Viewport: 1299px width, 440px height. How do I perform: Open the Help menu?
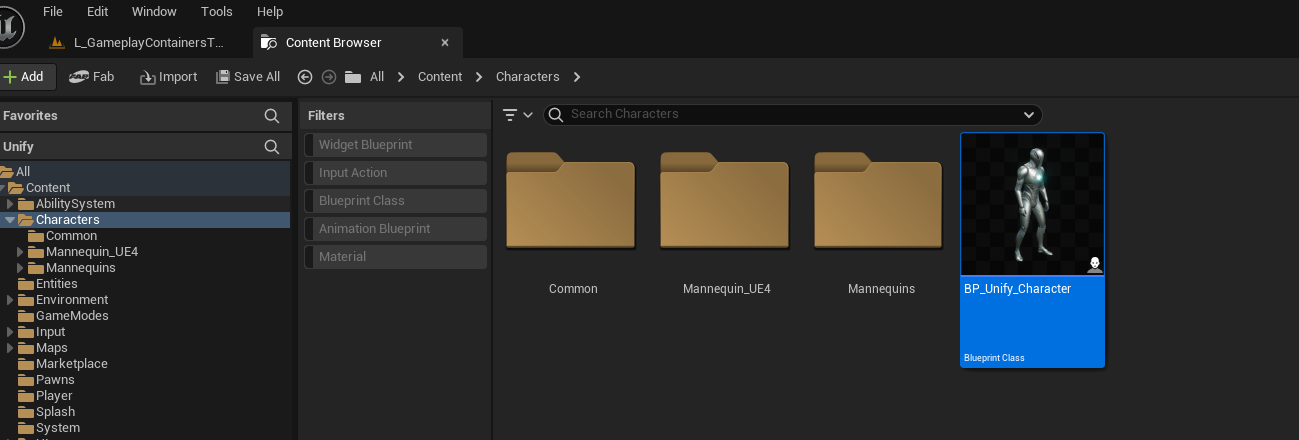point(270,12)
